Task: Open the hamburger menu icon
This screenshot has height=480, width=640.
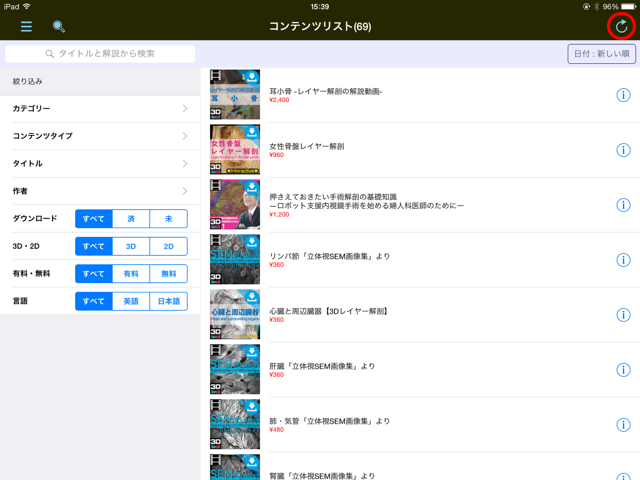Action: [26, 26]
